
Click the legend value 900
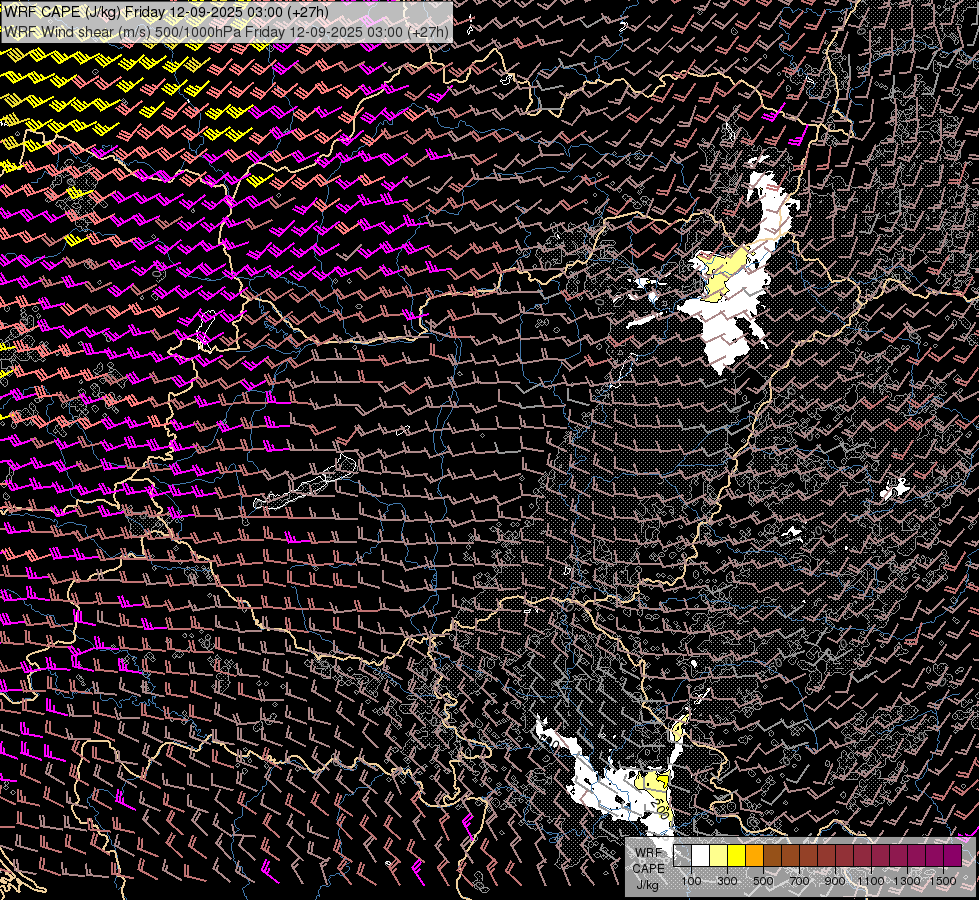click(835, 881)
